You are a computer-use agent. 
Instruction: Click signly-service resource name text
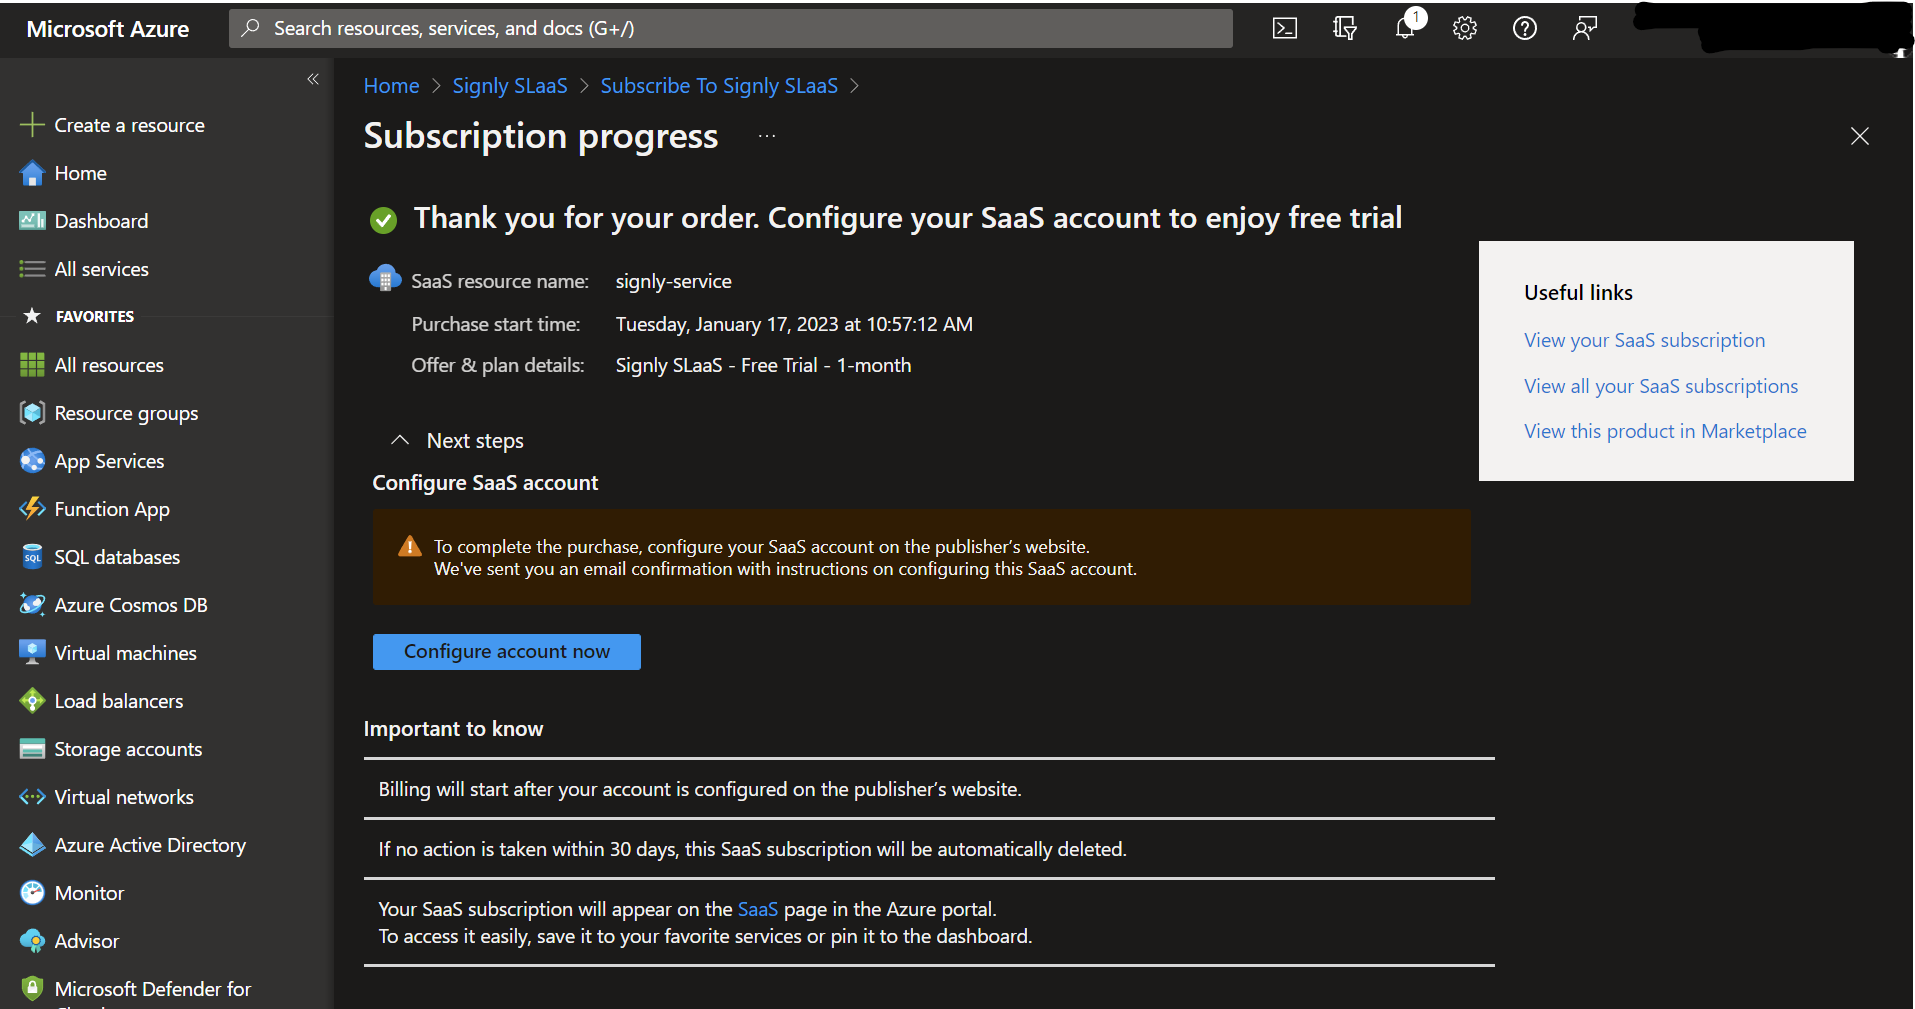[673, 282]
